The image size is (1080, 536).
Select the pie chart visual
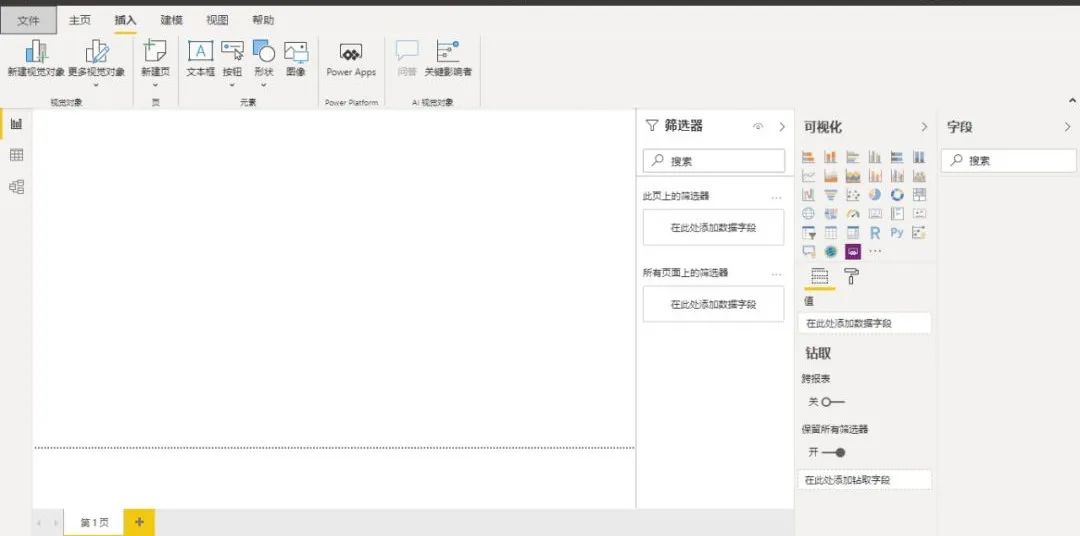pyautogui.click(x=875, y=195)
